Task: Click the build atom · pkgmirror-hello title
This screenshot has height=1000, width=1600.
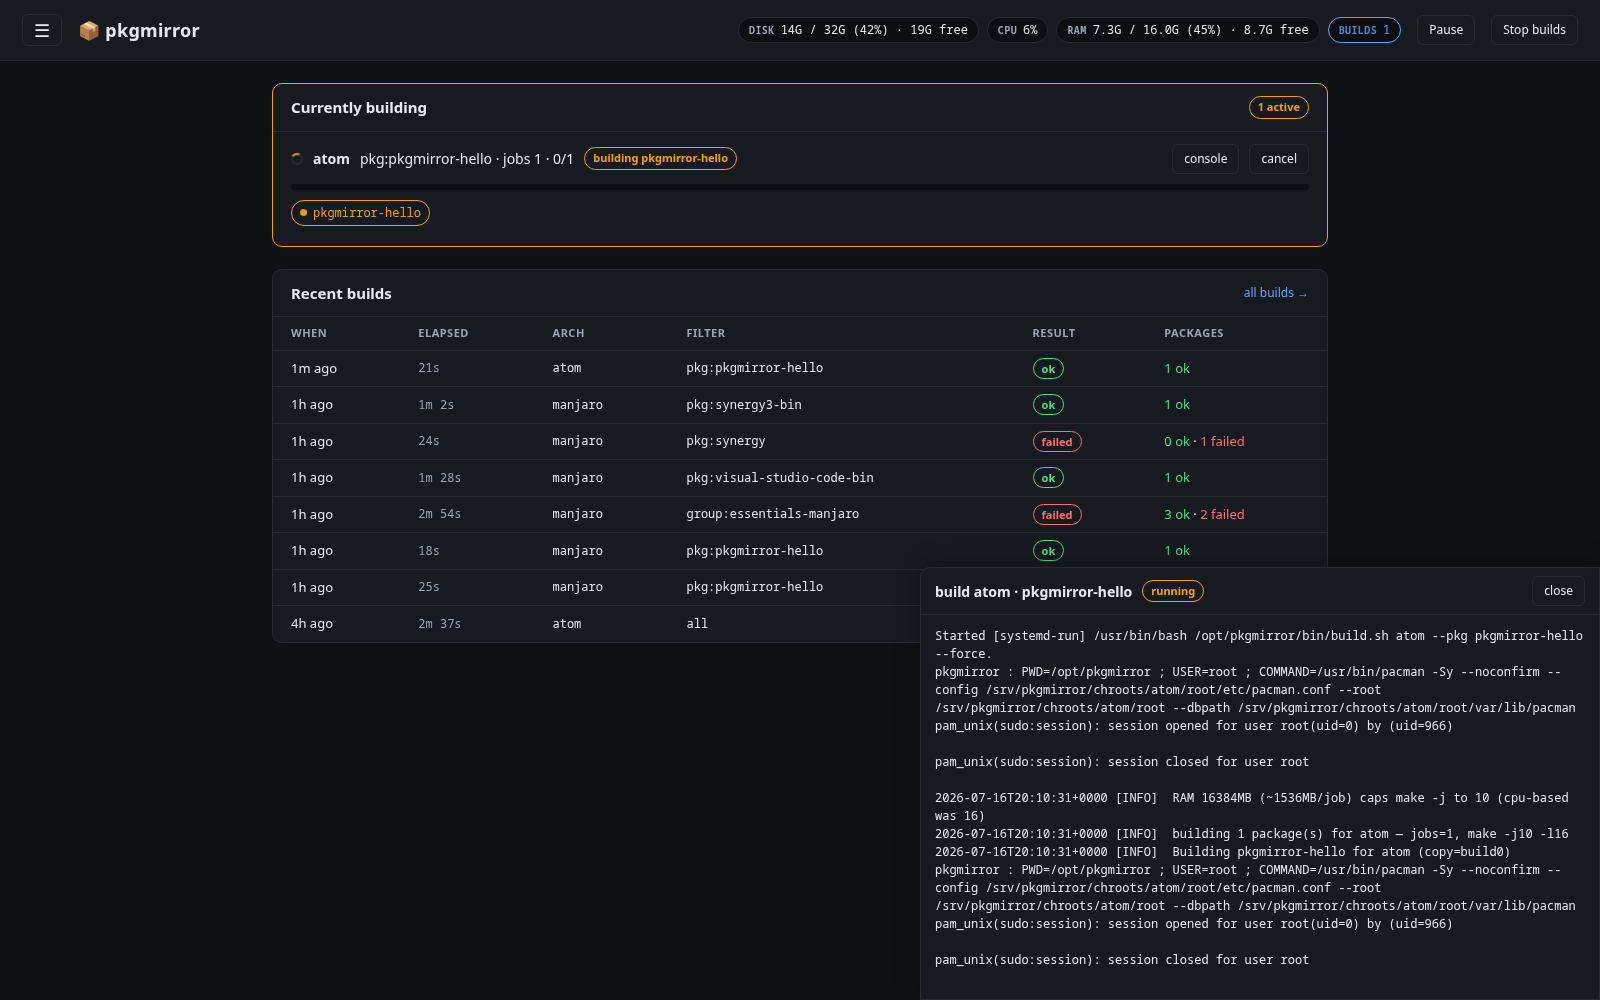Action: [1033, 592]
